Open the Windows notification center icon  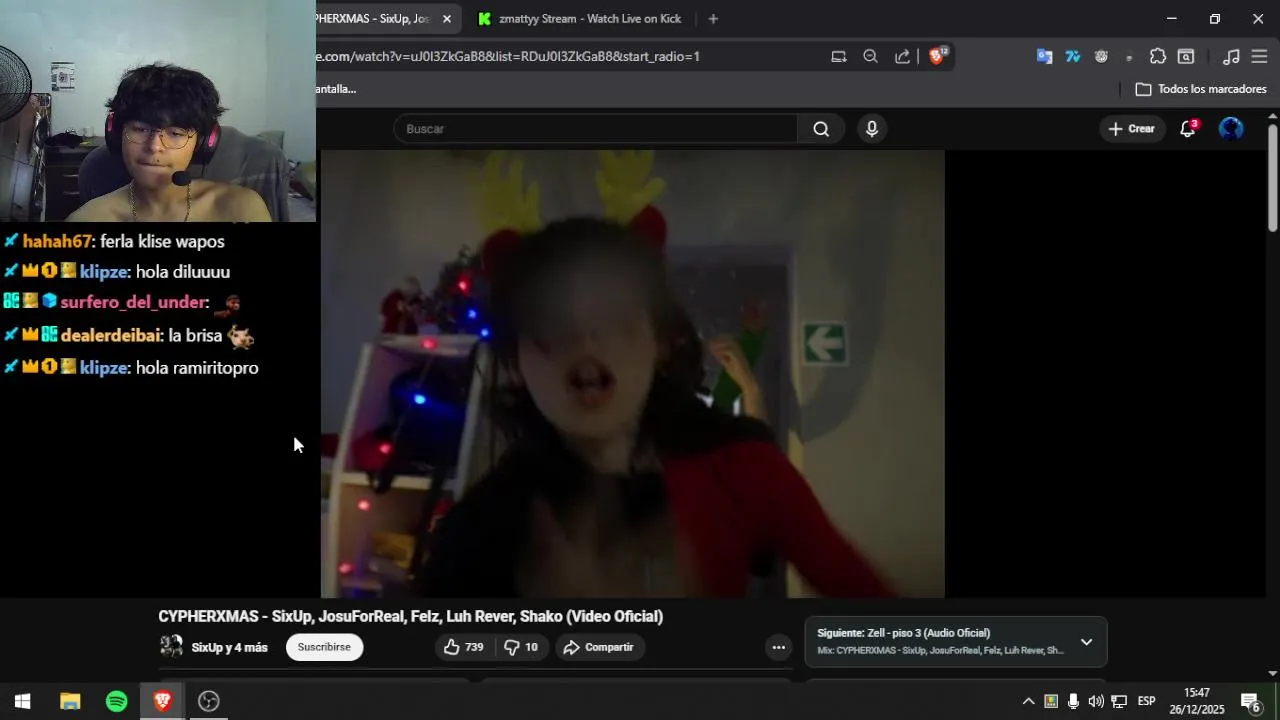click(1250, 701)
